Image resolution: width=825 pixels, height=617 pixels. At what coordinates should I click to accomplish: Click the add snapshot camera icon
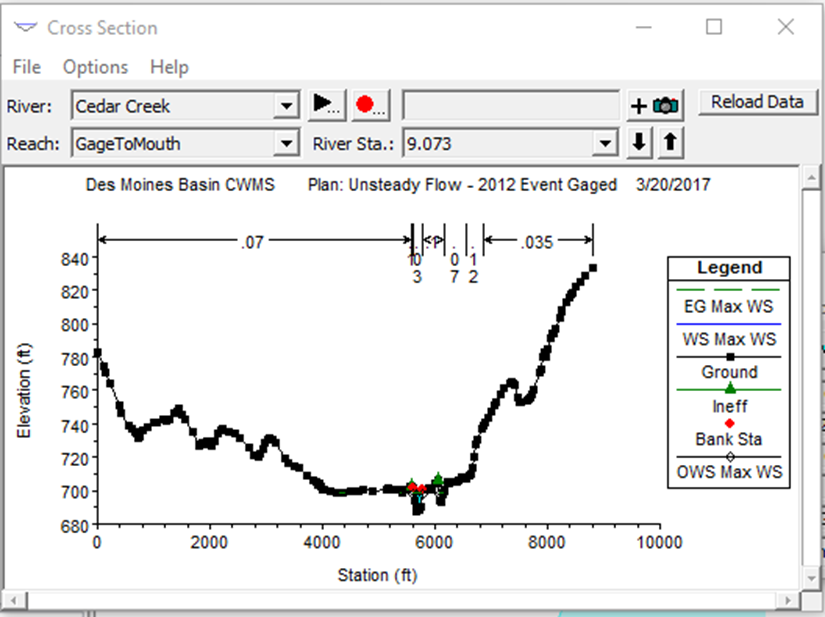(x=655, y=106)
